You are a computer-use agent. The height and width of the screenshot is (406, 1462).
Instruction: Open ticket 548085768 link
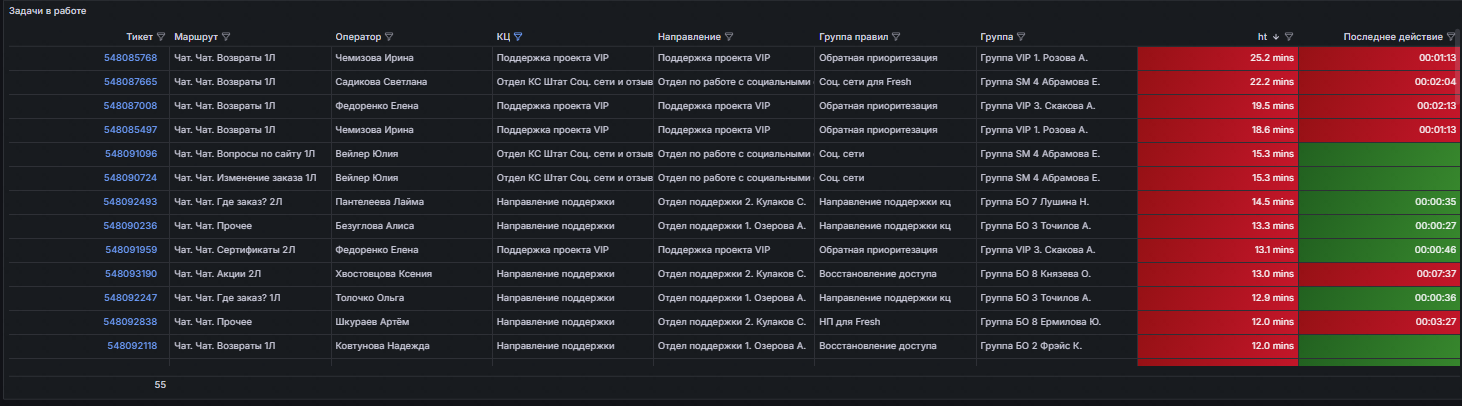(x=130, y=58)
